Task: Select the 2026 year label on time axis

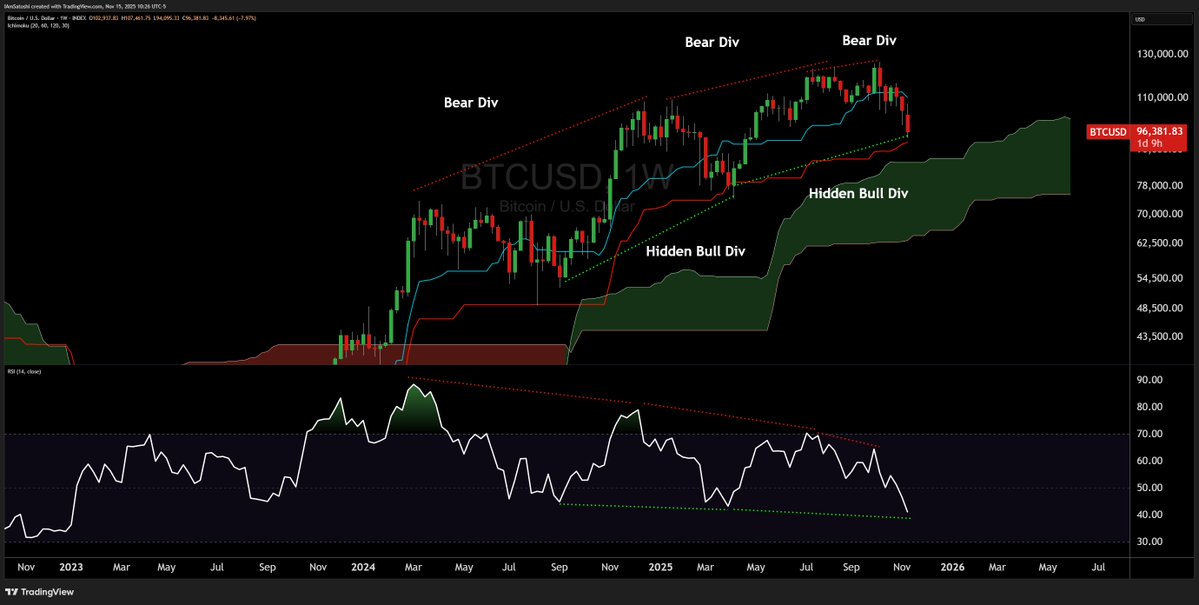Action: click(x=952, y=568)
